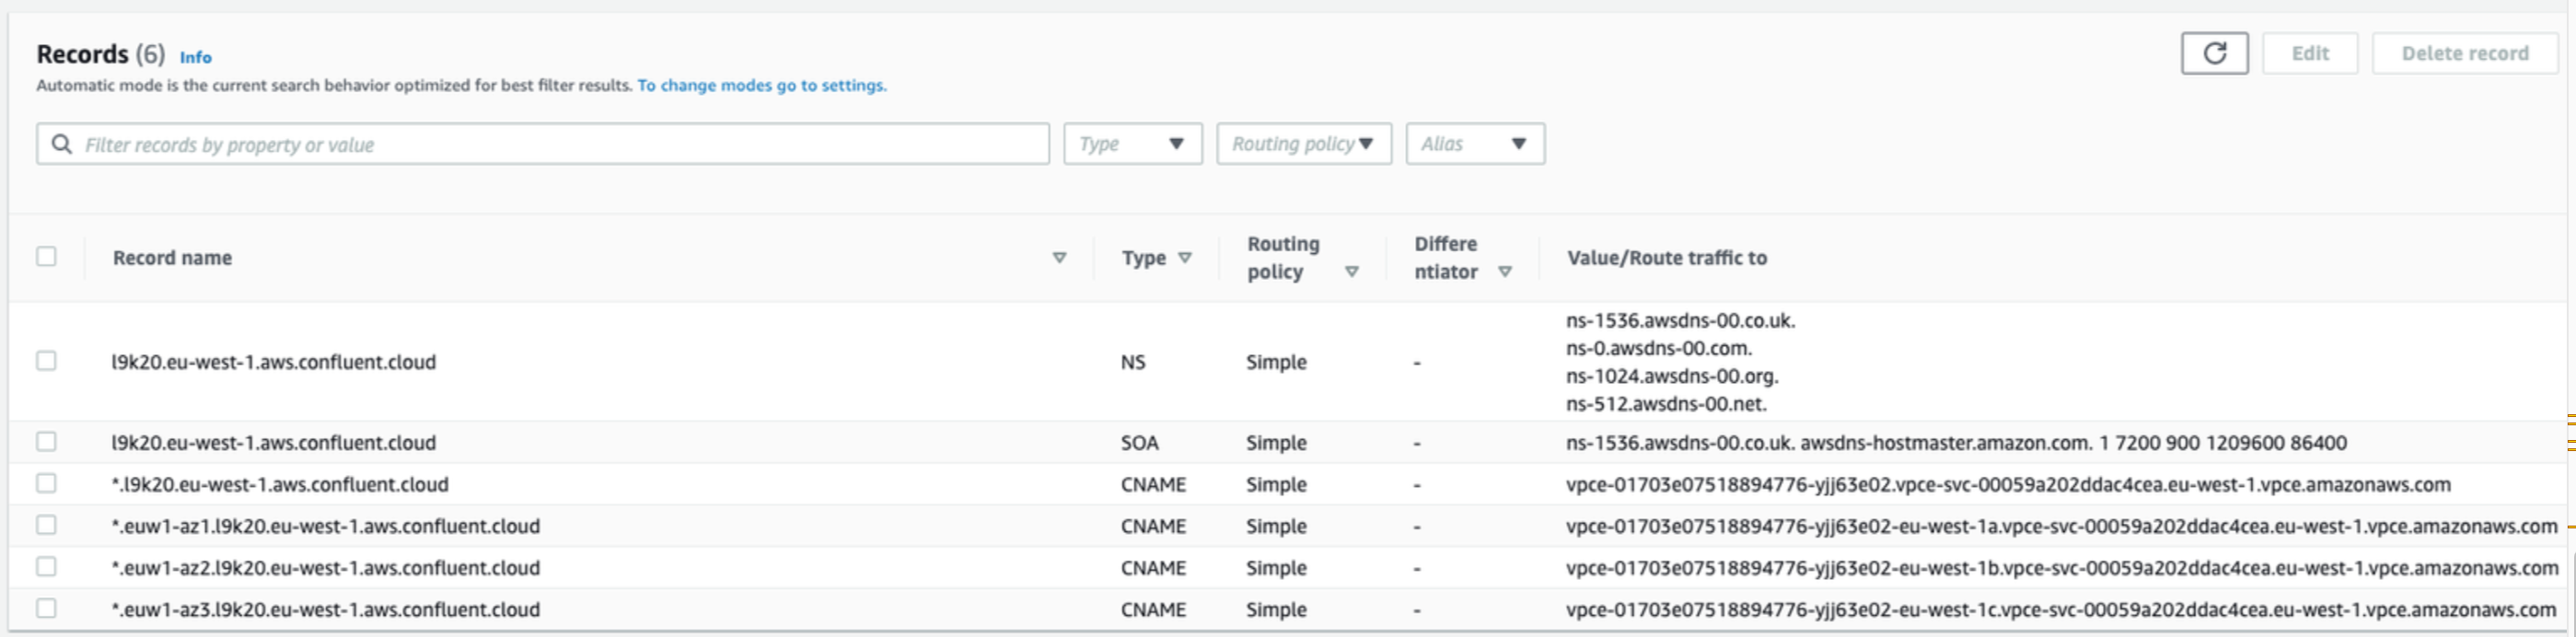Click Simple routing cell in *.euw1-az3 row

tap(1276, 610)
